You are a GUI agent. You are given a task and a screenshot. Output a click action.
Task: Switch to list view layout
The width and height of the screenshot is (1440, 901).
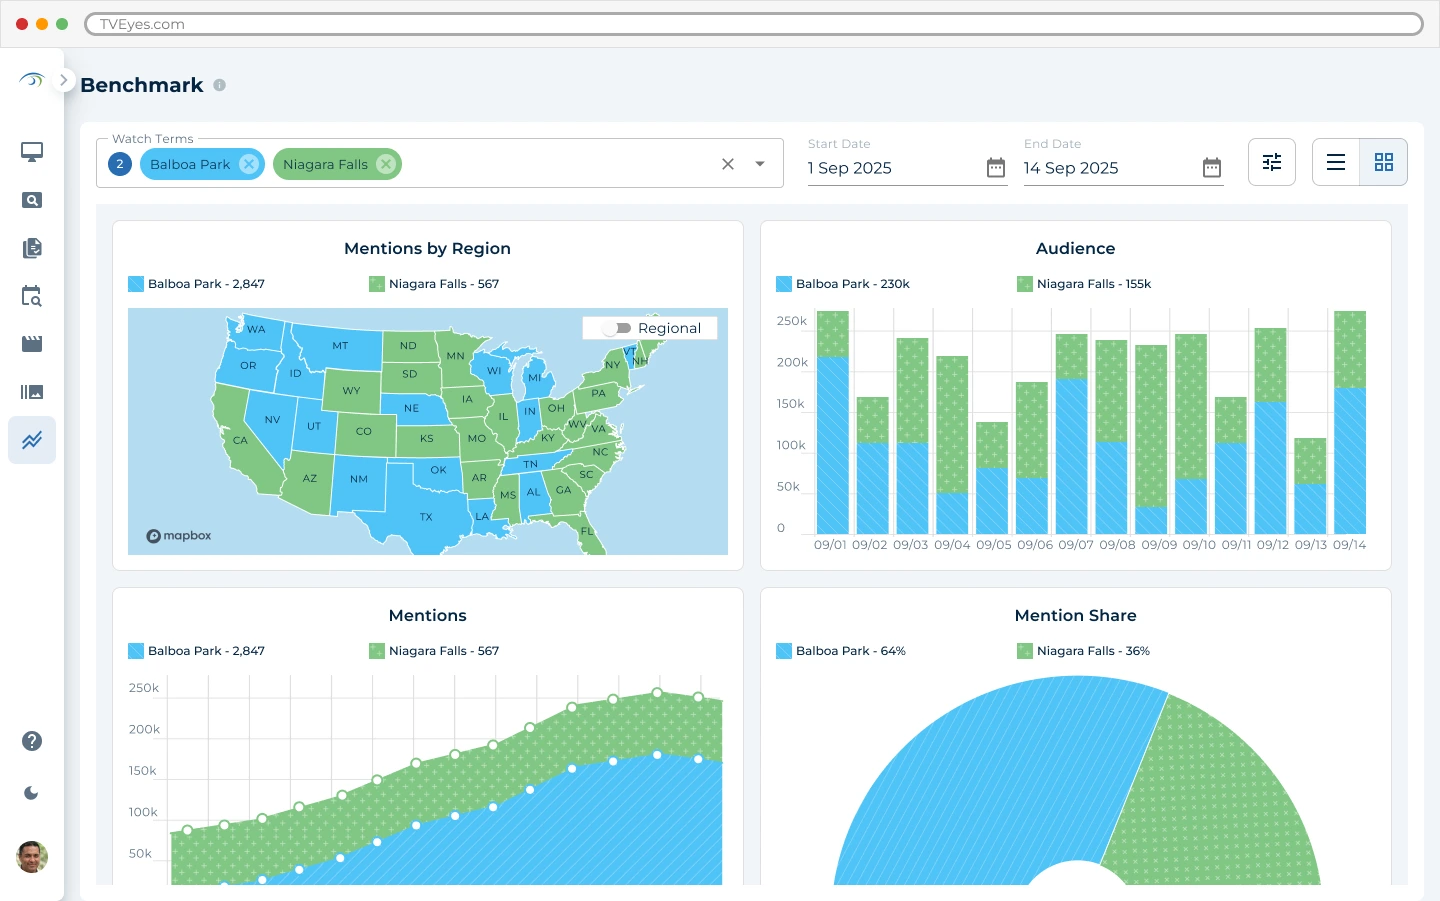(x=1336, y=162)
